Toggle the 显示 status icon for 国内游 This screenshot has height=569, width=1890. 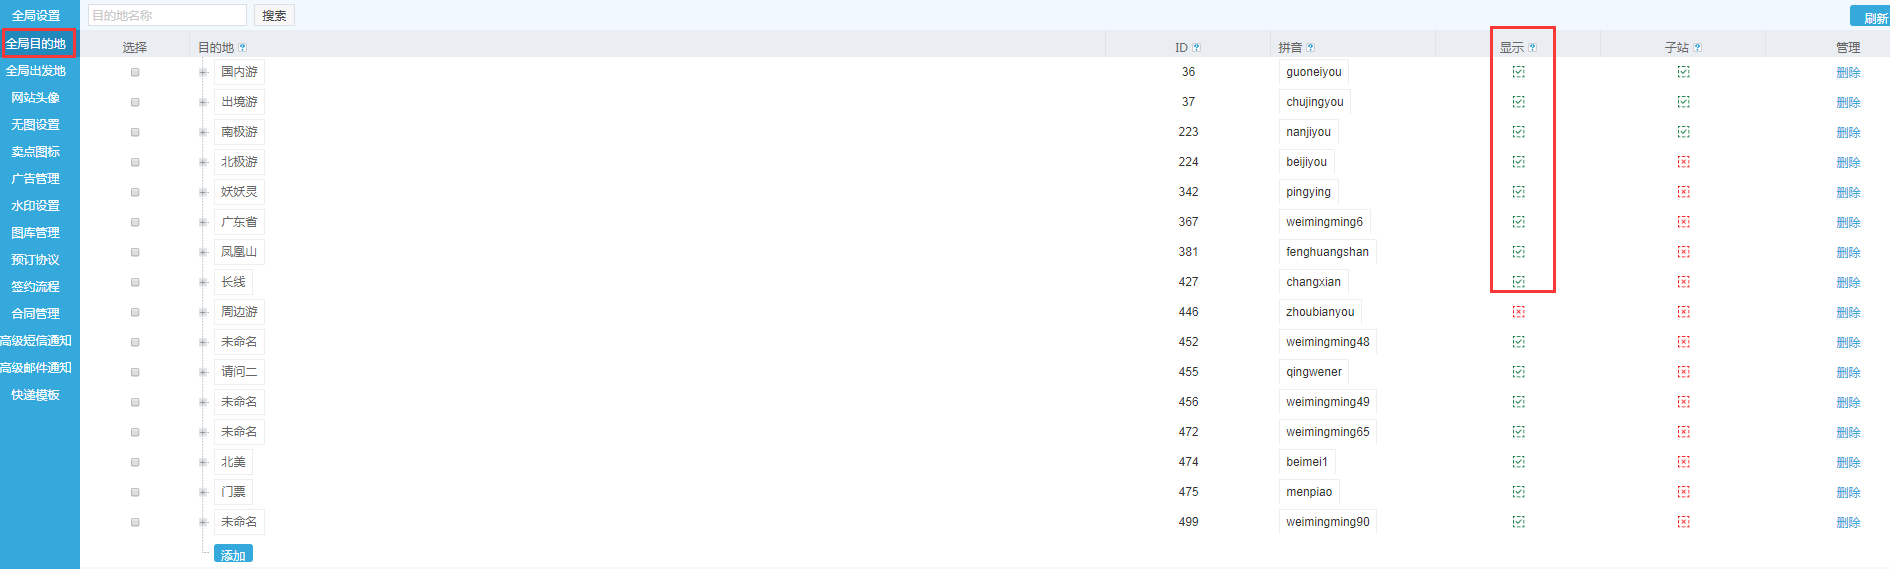coord(1518,72)
